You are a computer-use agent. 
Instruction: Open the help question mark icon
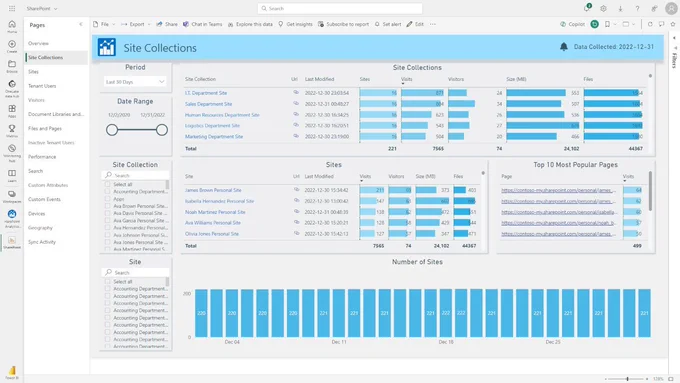(637, 8)
